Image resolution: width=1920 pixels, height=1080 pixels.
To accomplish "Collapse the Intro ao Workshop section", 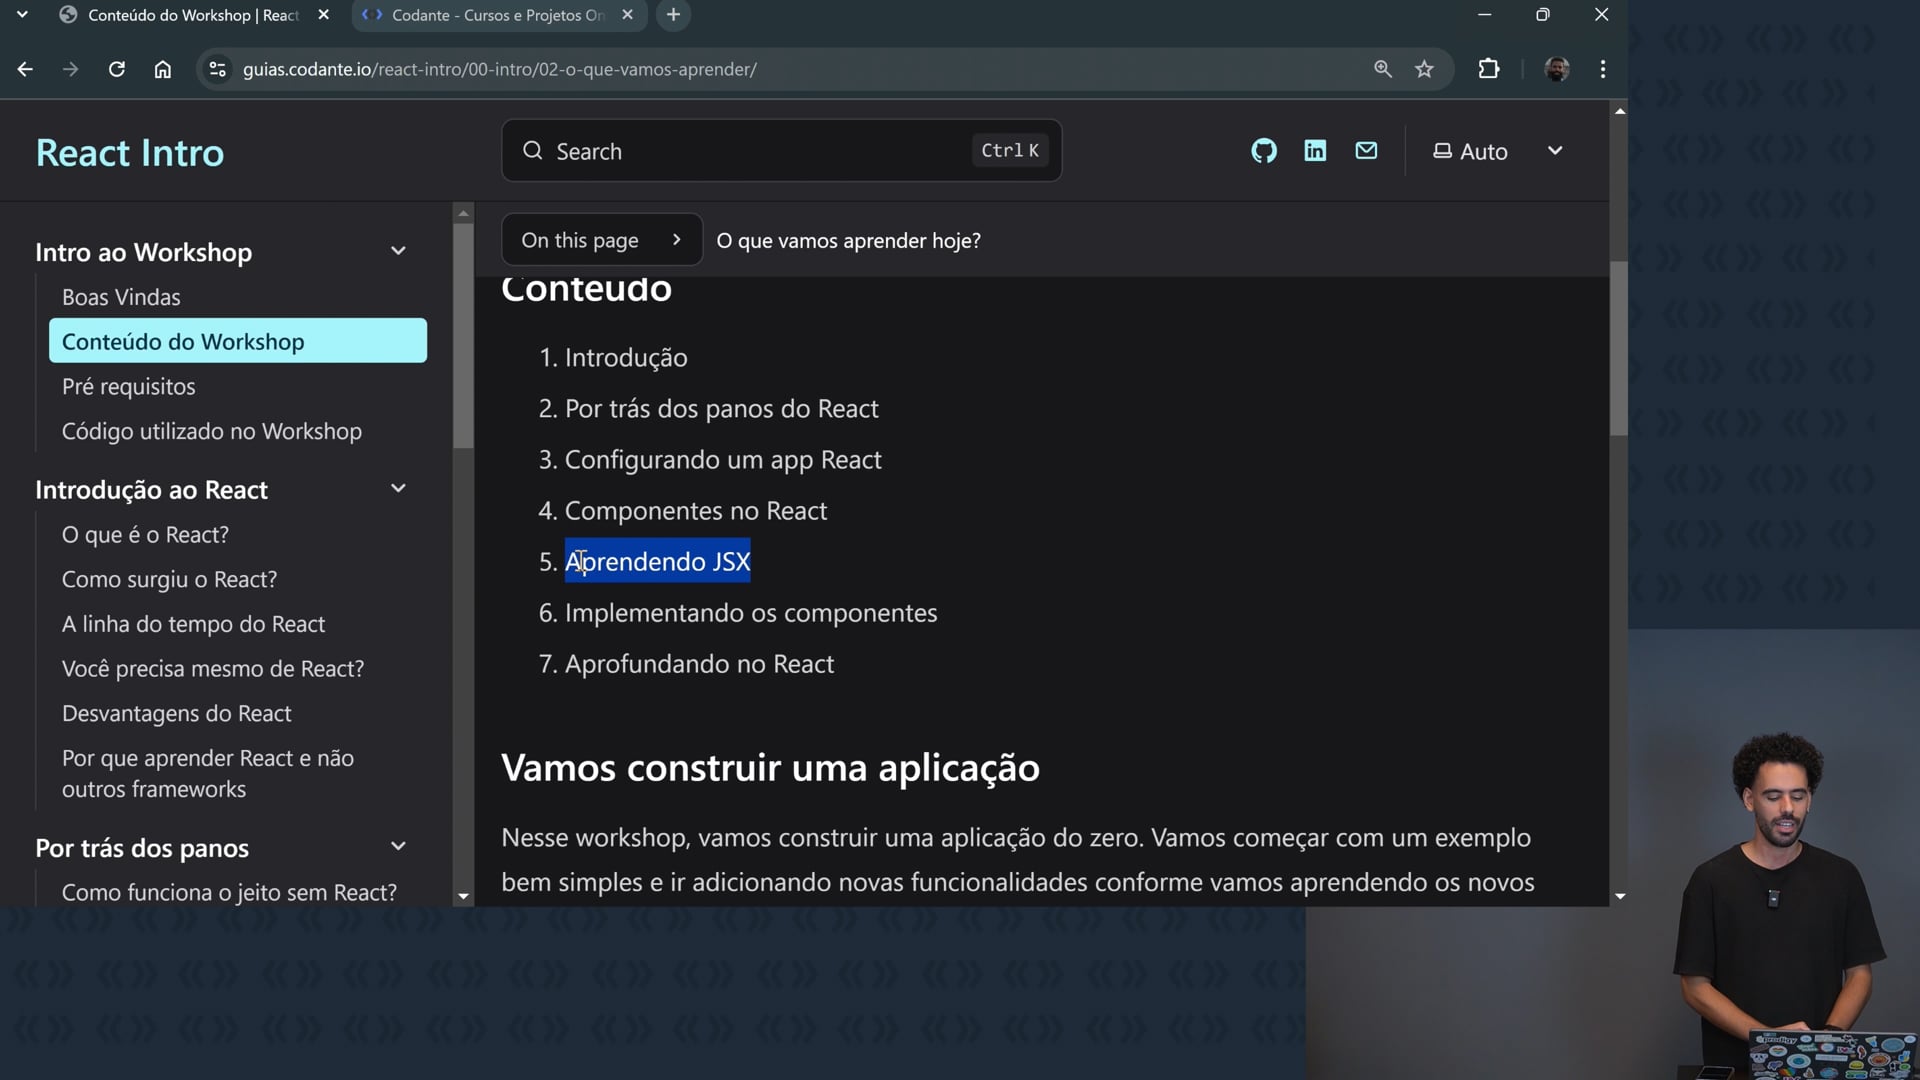I will [x=398, y=251].
